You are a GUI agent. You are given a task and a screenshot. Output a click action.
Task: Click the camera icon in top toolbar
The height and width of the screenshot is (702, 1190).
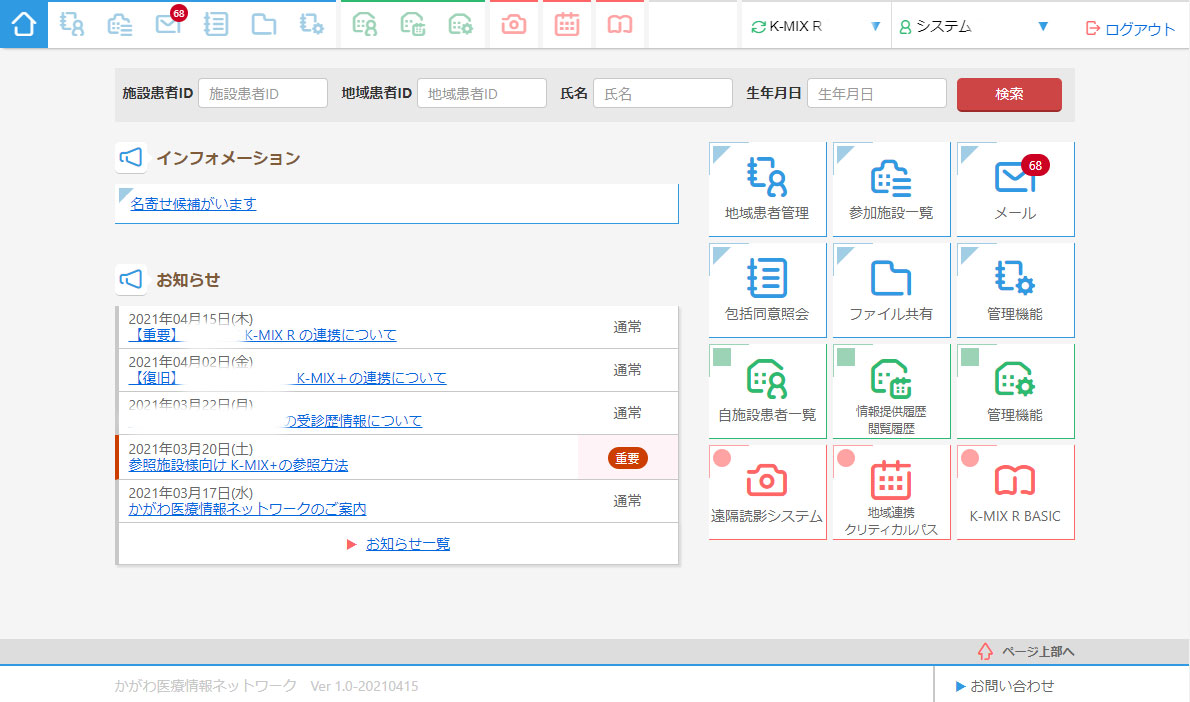tap(514, 24)
